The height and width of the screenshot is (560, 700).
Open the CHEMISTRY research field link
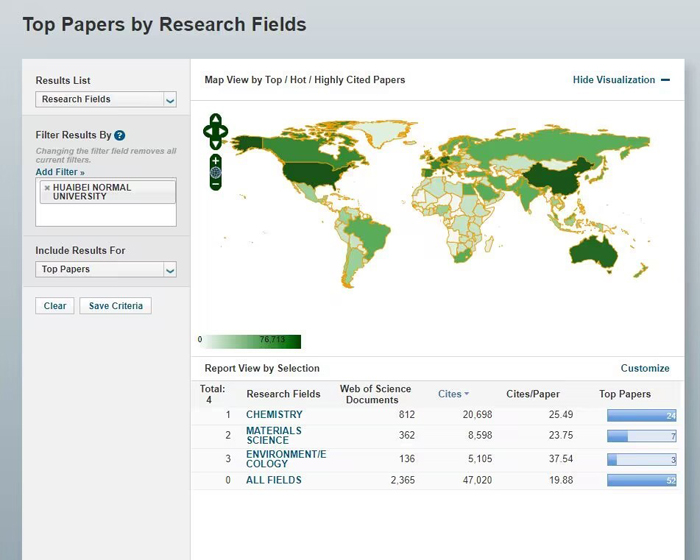tap(274, 415)
